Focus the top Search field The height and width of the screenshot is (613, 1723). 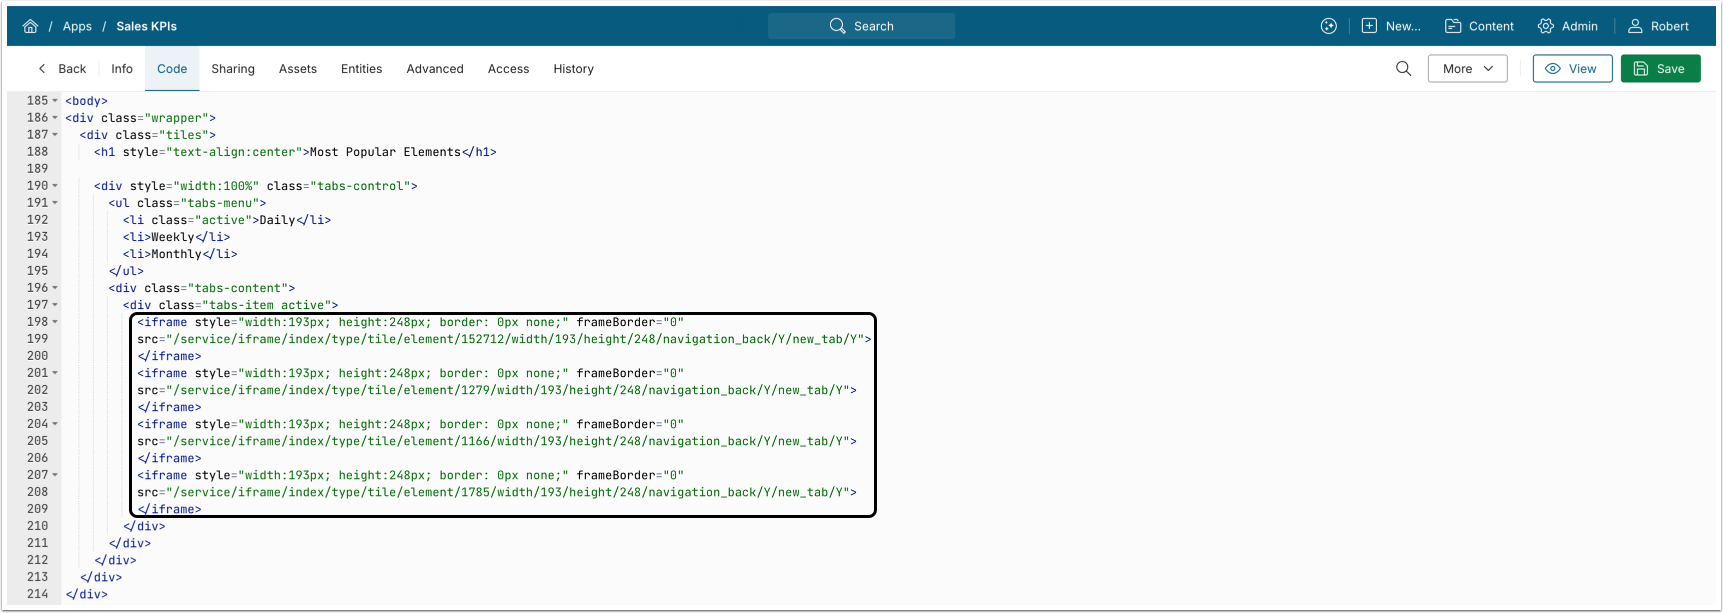pos(861,26)
